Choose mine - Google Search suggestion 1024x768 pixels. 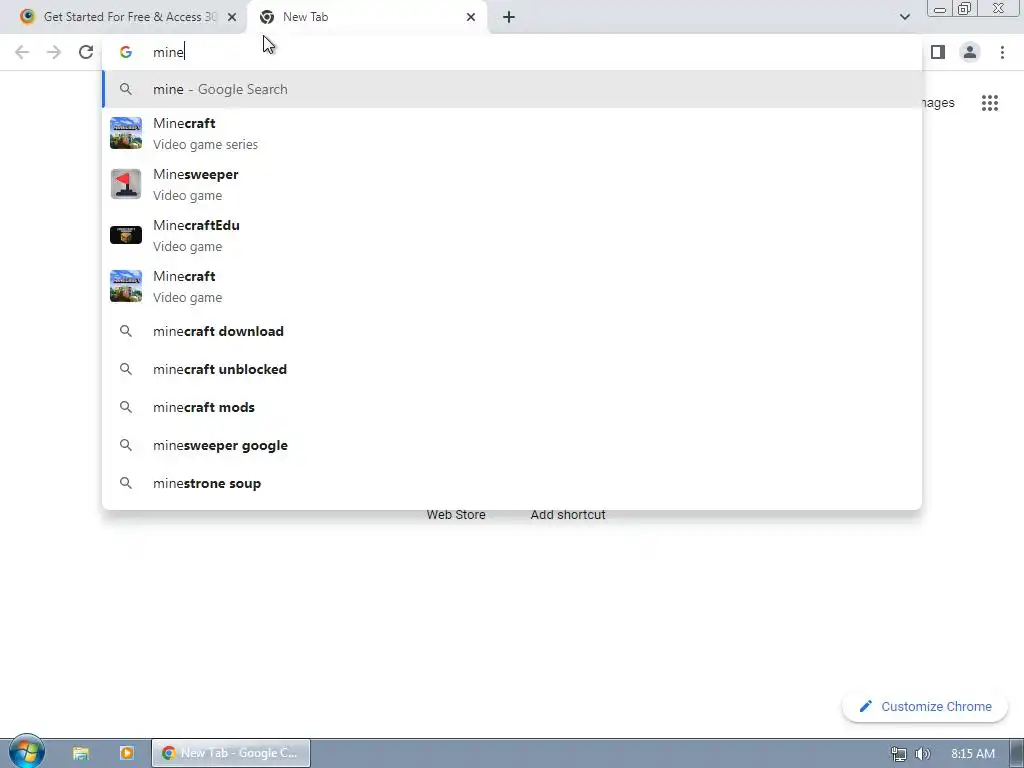(512, 89)
